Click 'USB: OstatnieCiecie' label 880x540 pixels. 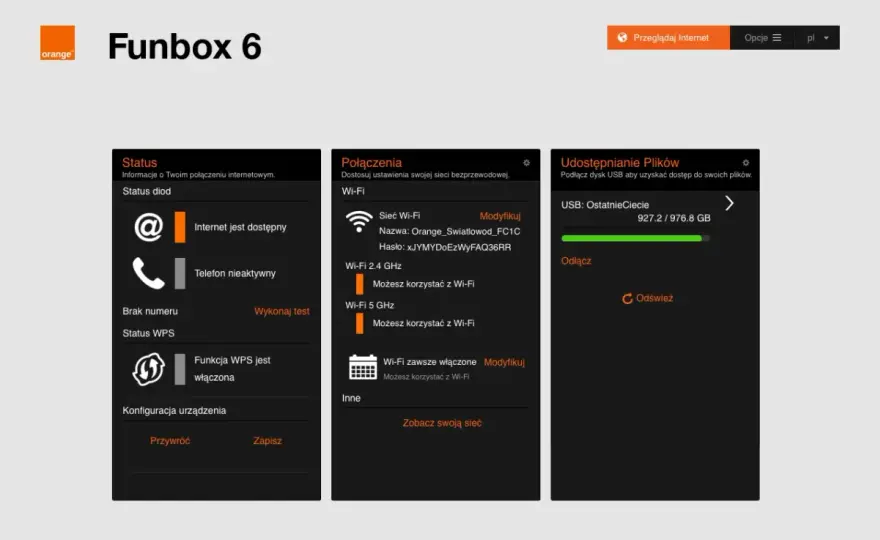tap(605, 205)
